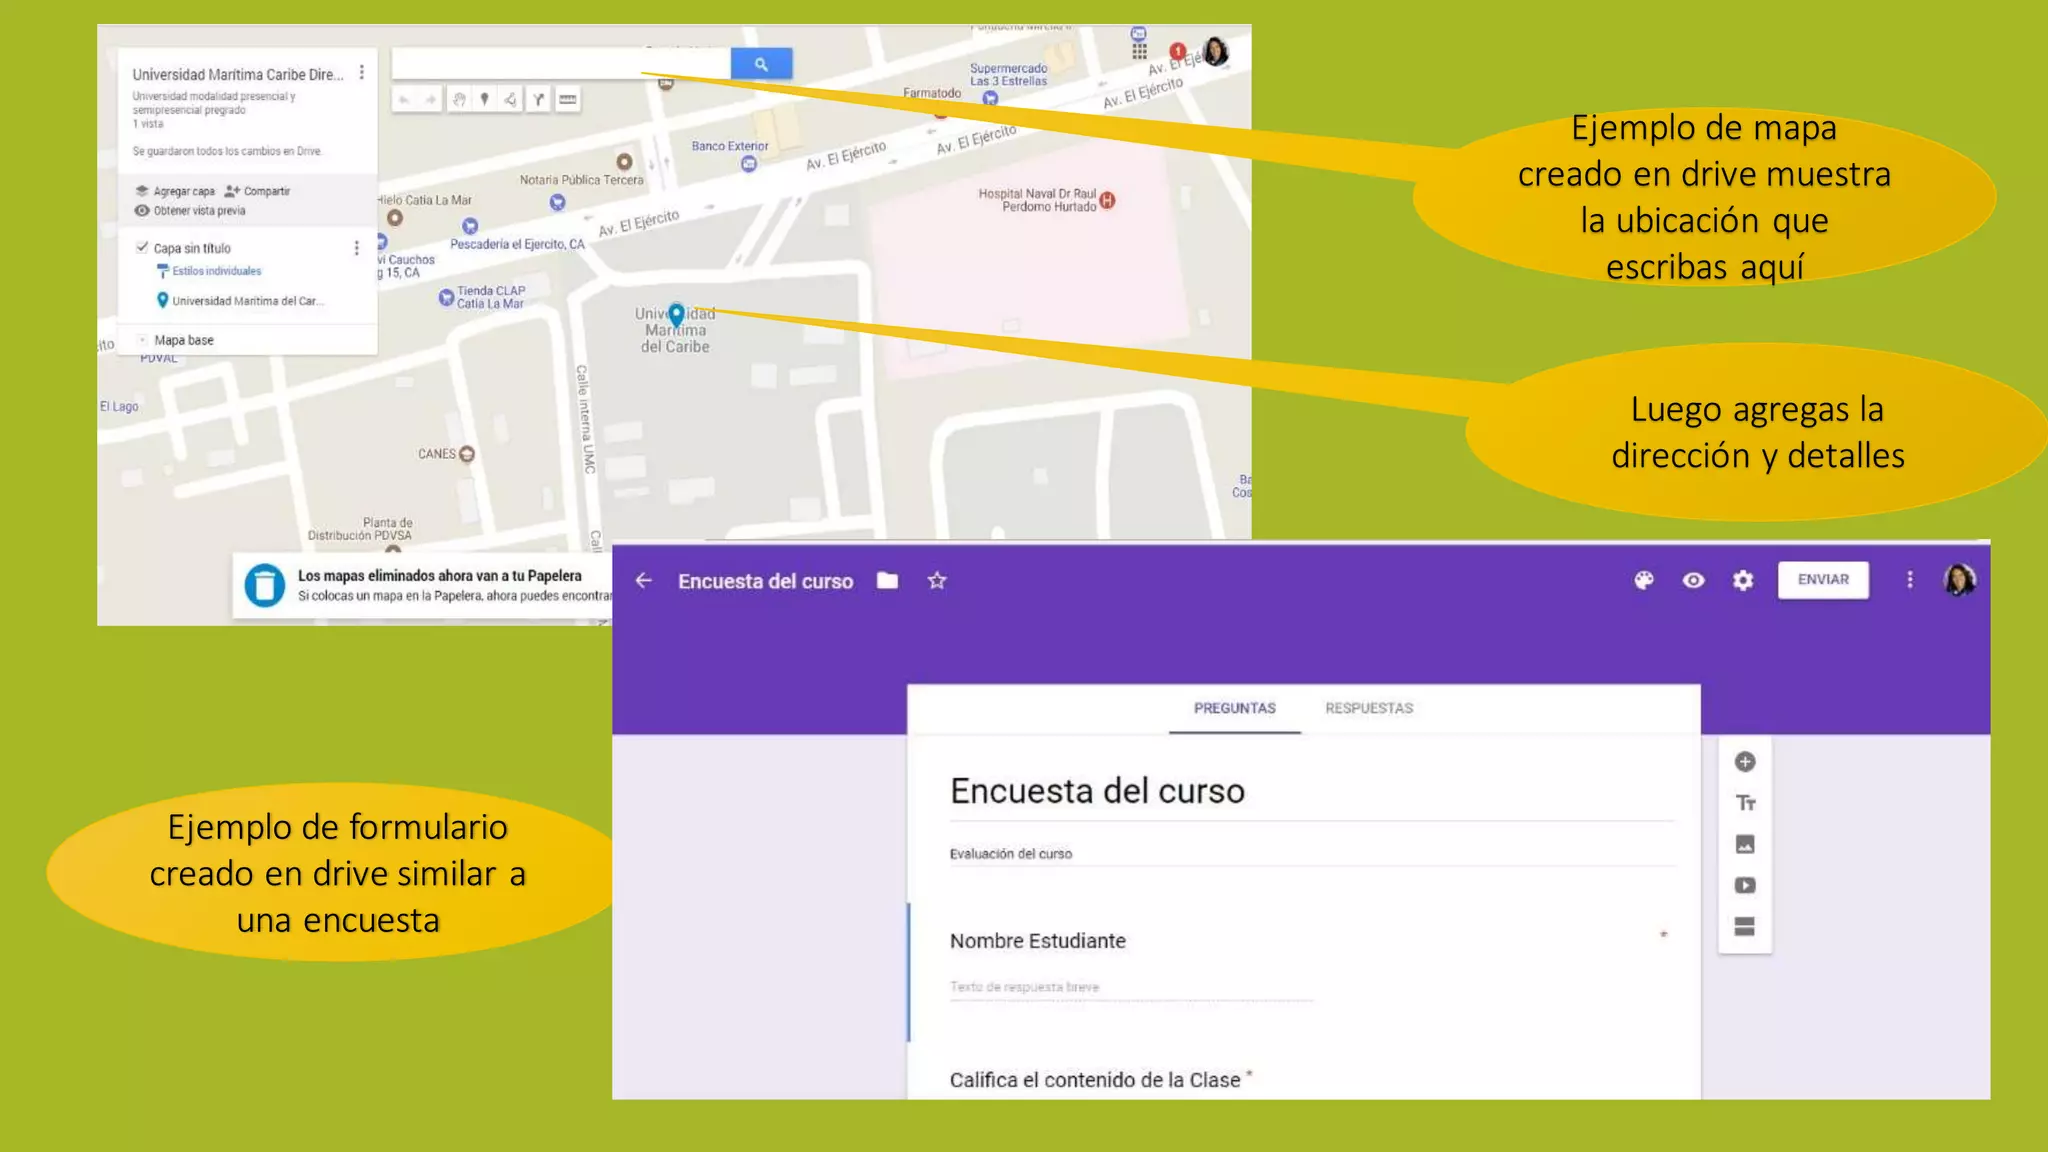The image size is (2048, 1152).
Task: Open form three-dot more menu
Action: pyautogui.click(x=1910, y=580)
